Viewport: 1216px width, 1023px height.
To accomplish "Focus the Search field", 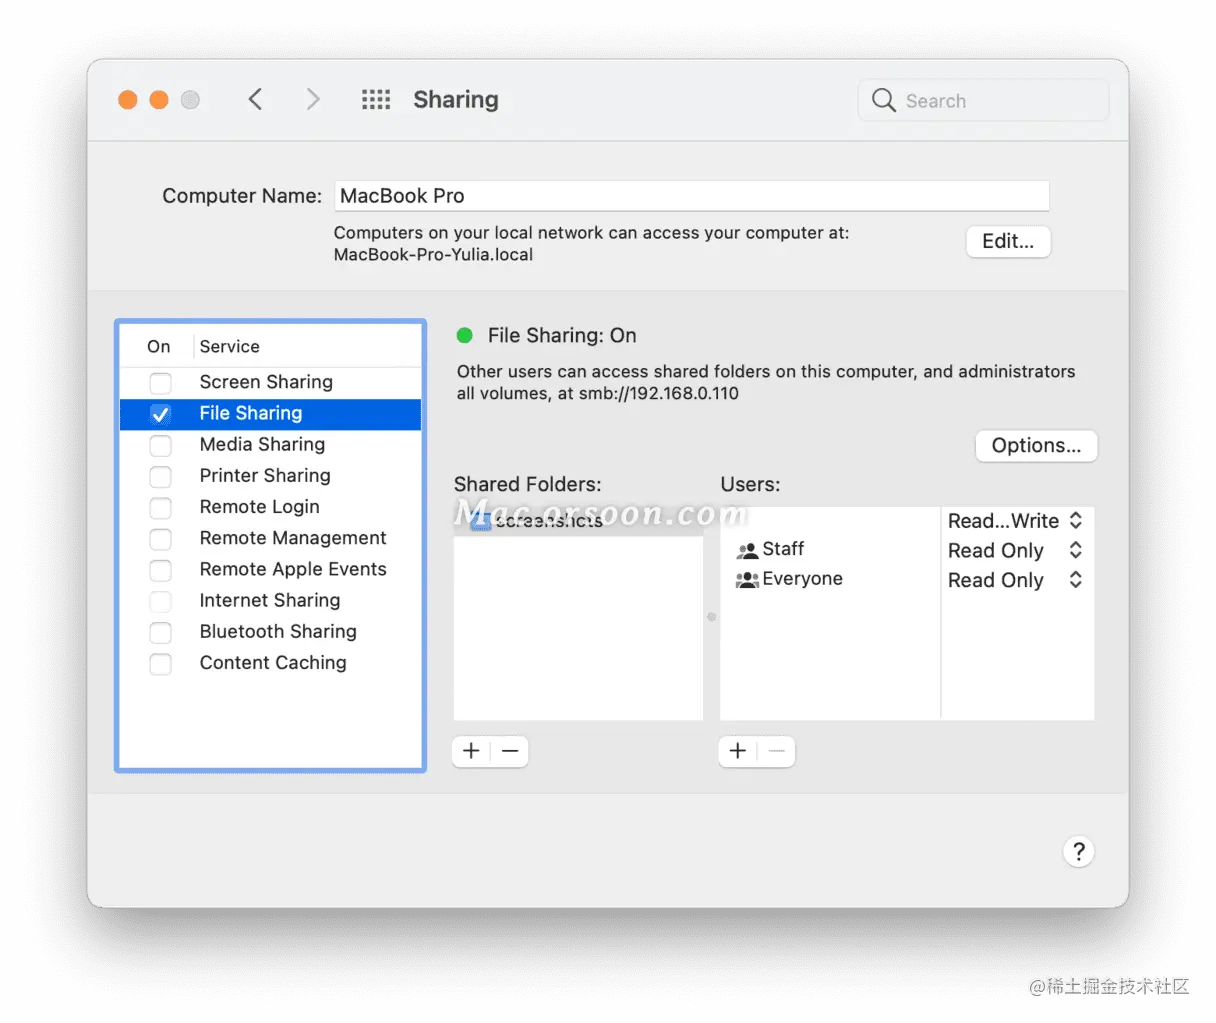I will [x=983, y=100].
